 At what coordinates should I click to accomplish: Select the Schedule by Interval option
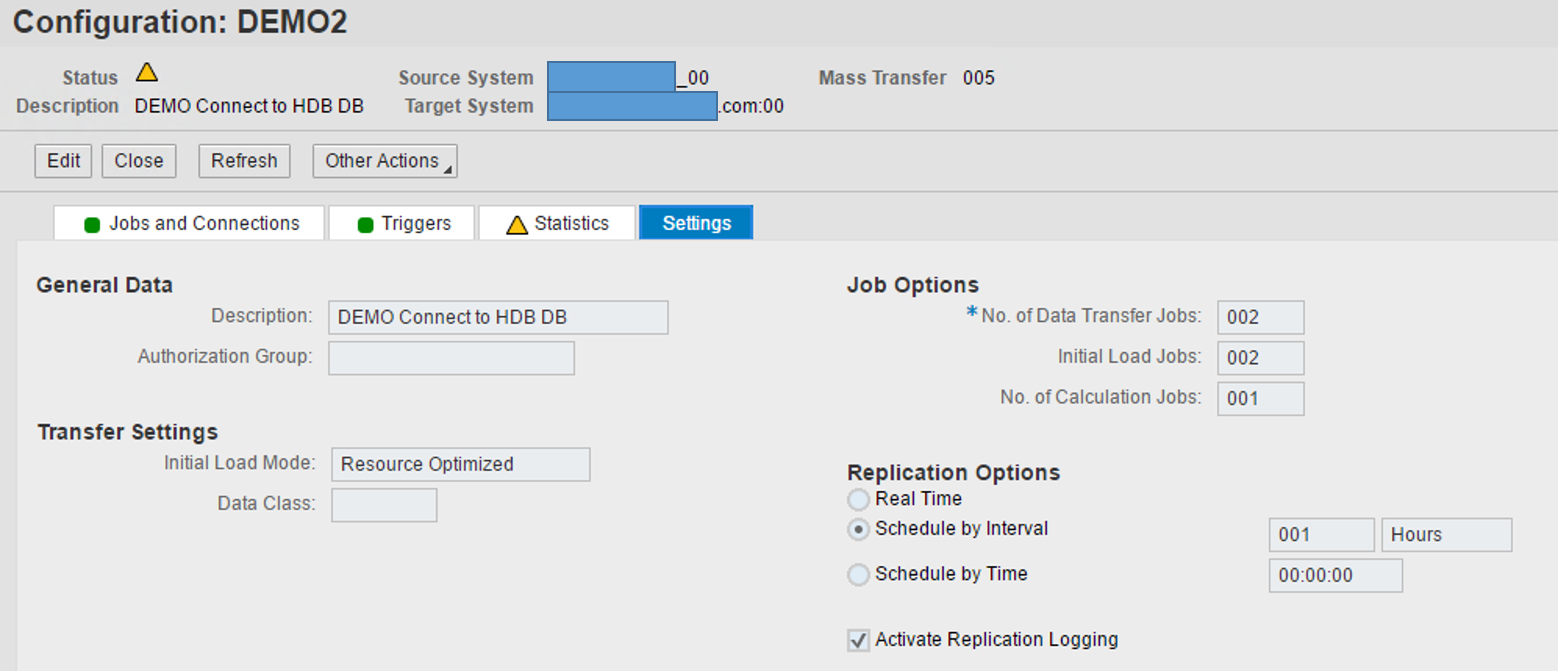[858, 529]
